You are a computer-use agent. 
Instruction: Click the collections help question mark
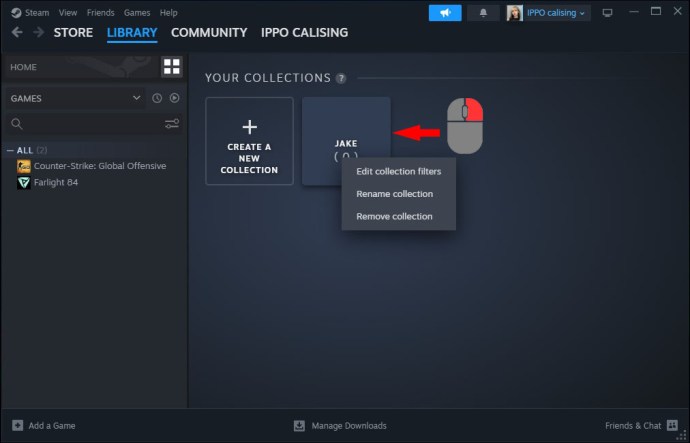[341, 78]
